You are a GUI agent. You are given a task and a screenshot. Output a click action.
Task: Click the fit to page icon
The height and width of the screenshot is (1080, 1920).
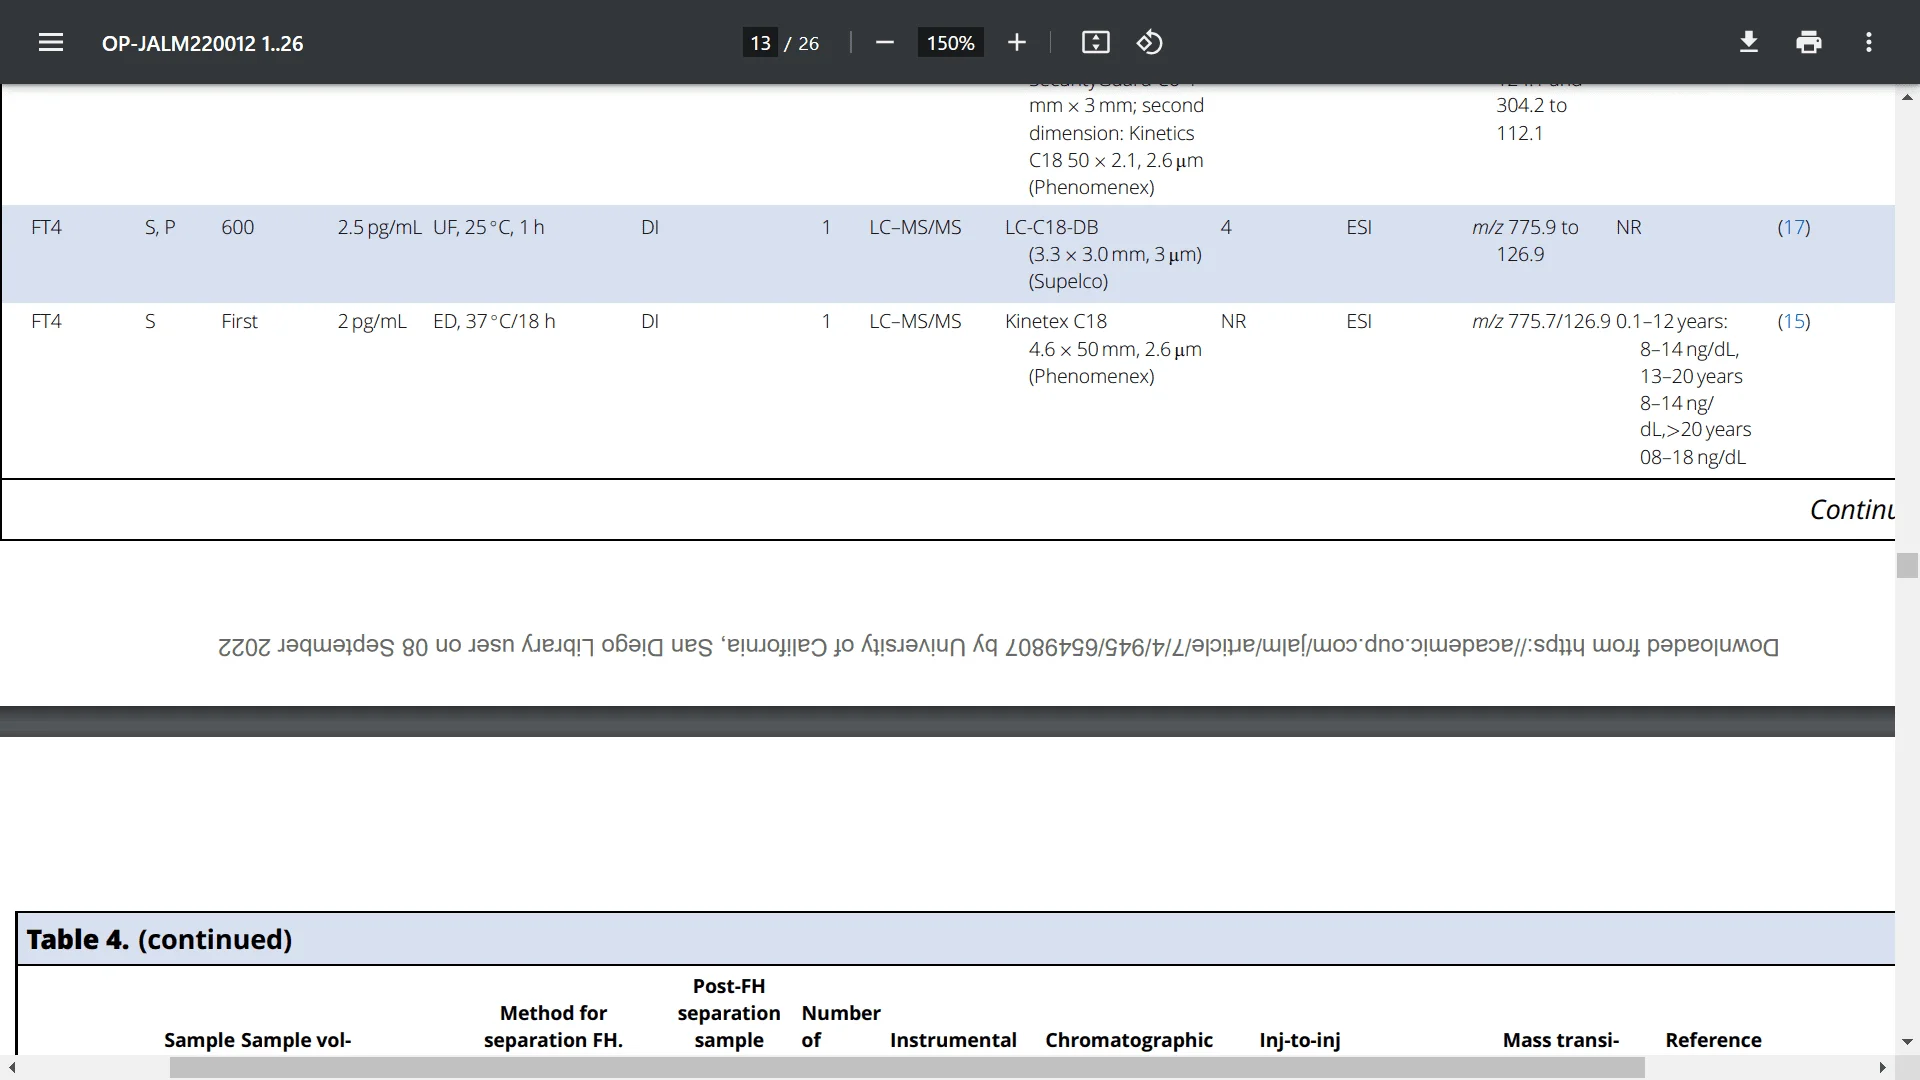pos(1095,42)
